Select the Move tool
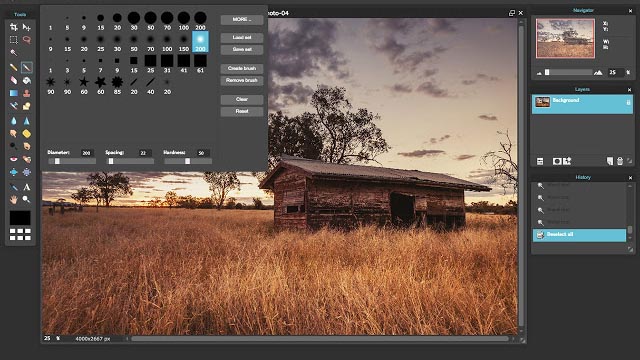640x360 pixels. 27,27
